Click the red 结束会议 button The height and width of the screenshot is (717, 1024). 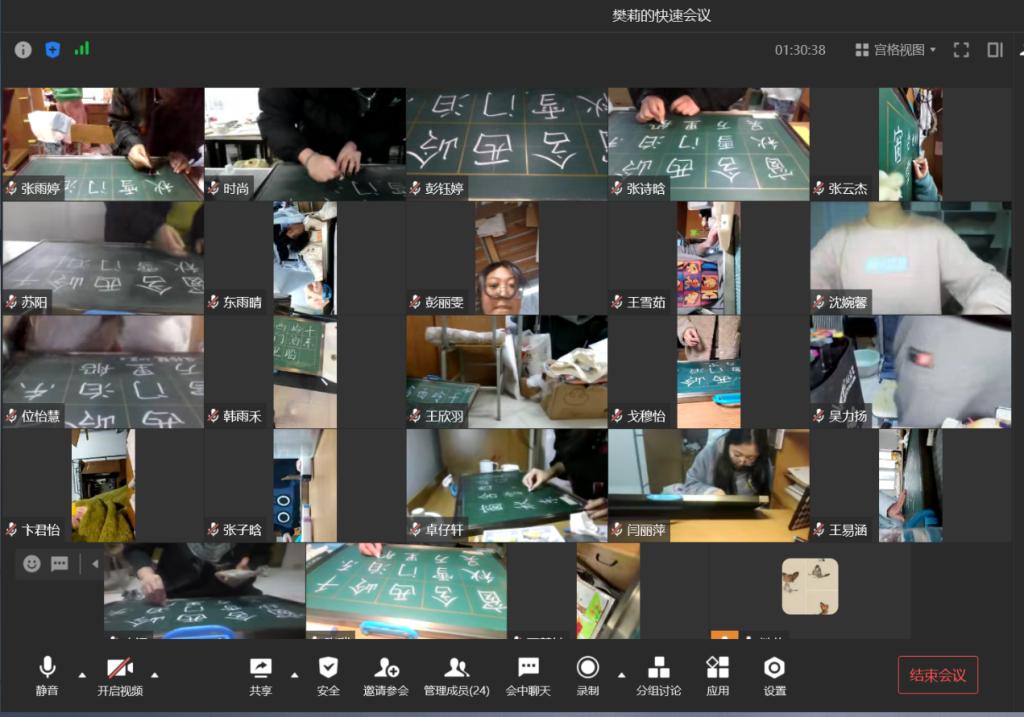click(x=937, y=675)
